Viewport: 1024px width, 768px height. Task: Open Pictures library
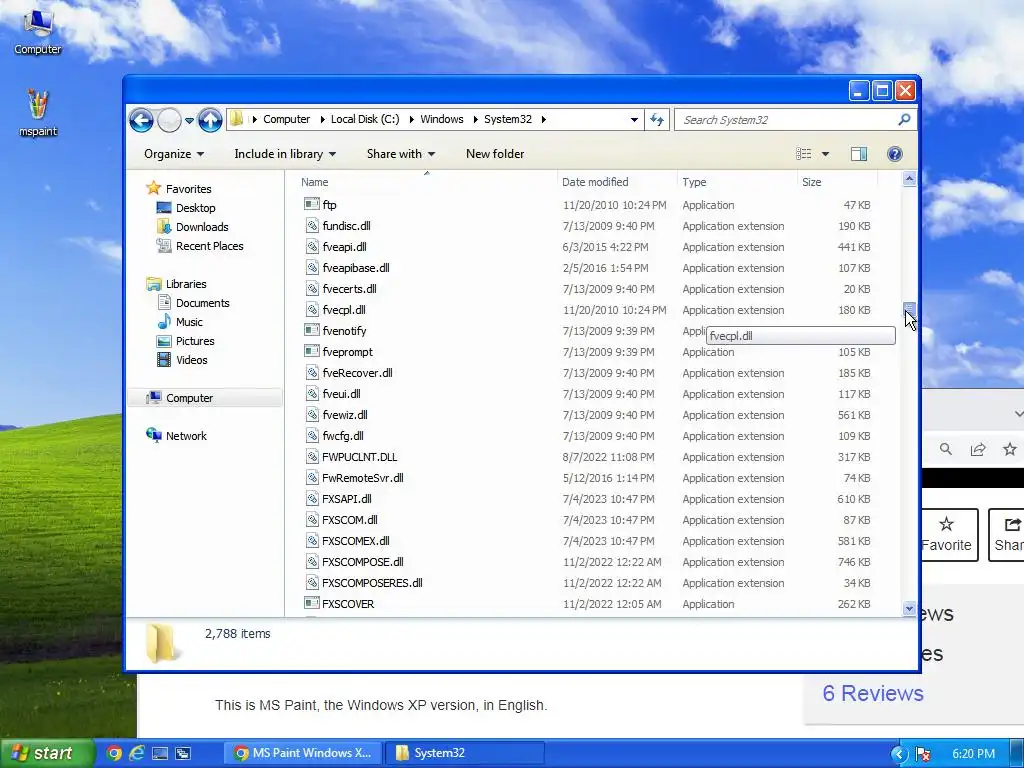[195, 341]
